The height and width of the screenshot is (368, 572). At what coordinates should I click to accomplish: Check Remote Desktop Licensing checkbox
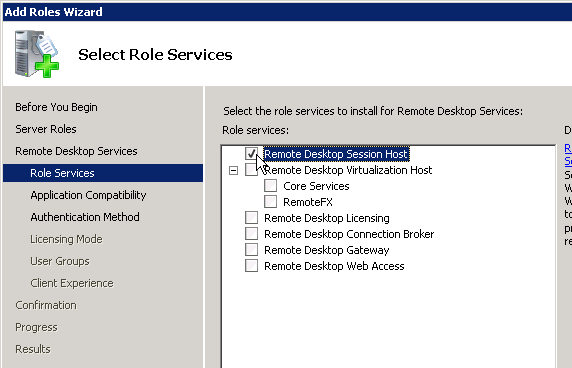click(x=251, y=218)
